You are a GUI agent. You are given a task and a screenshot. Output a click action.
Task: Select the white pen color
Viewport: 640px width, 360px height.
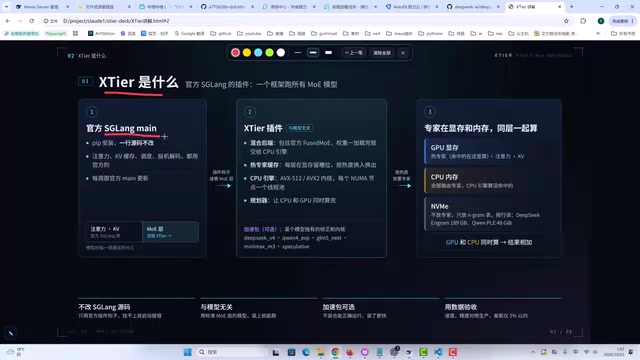click(x=281, y=53)
